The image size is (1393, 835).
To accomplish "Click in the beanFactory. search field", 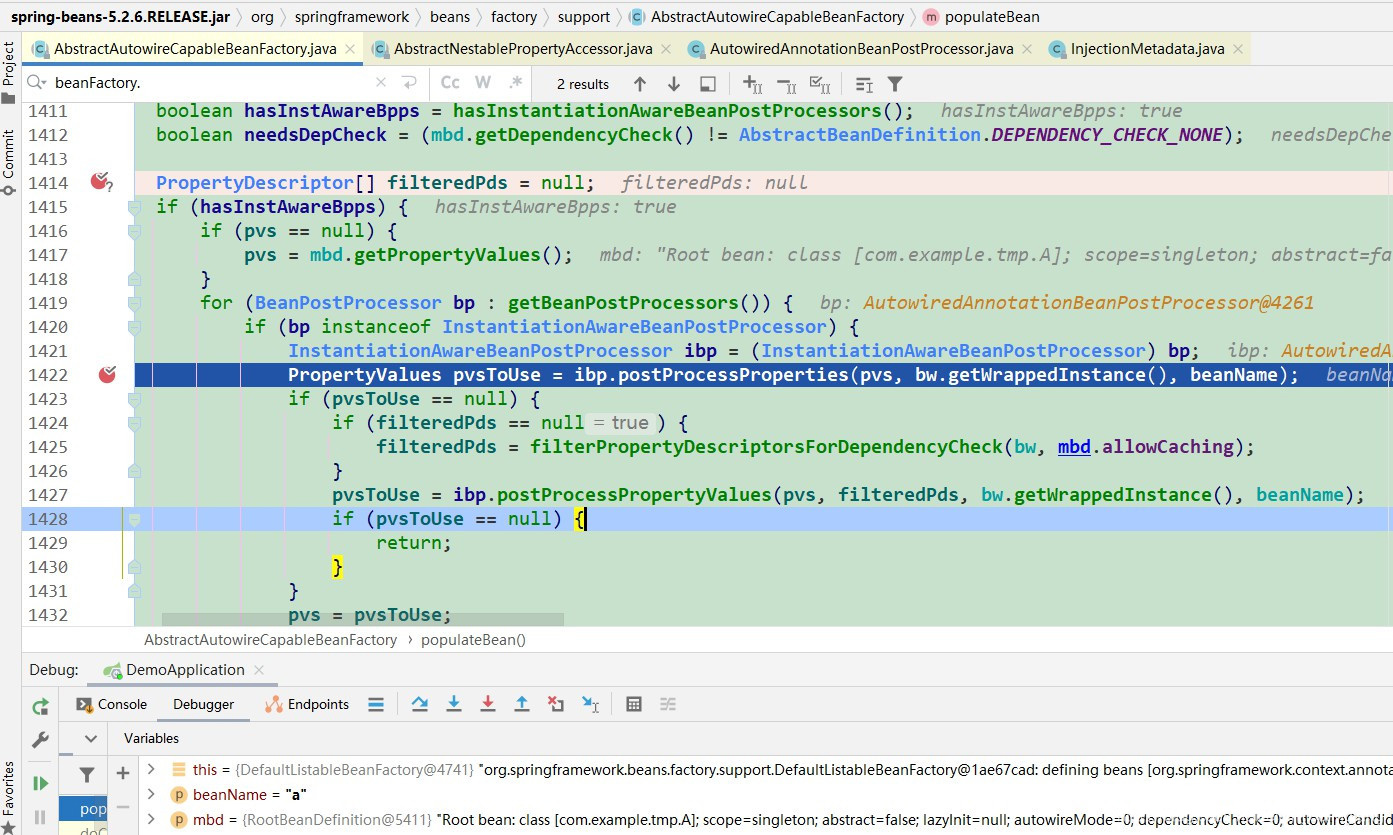I will 210,83.
